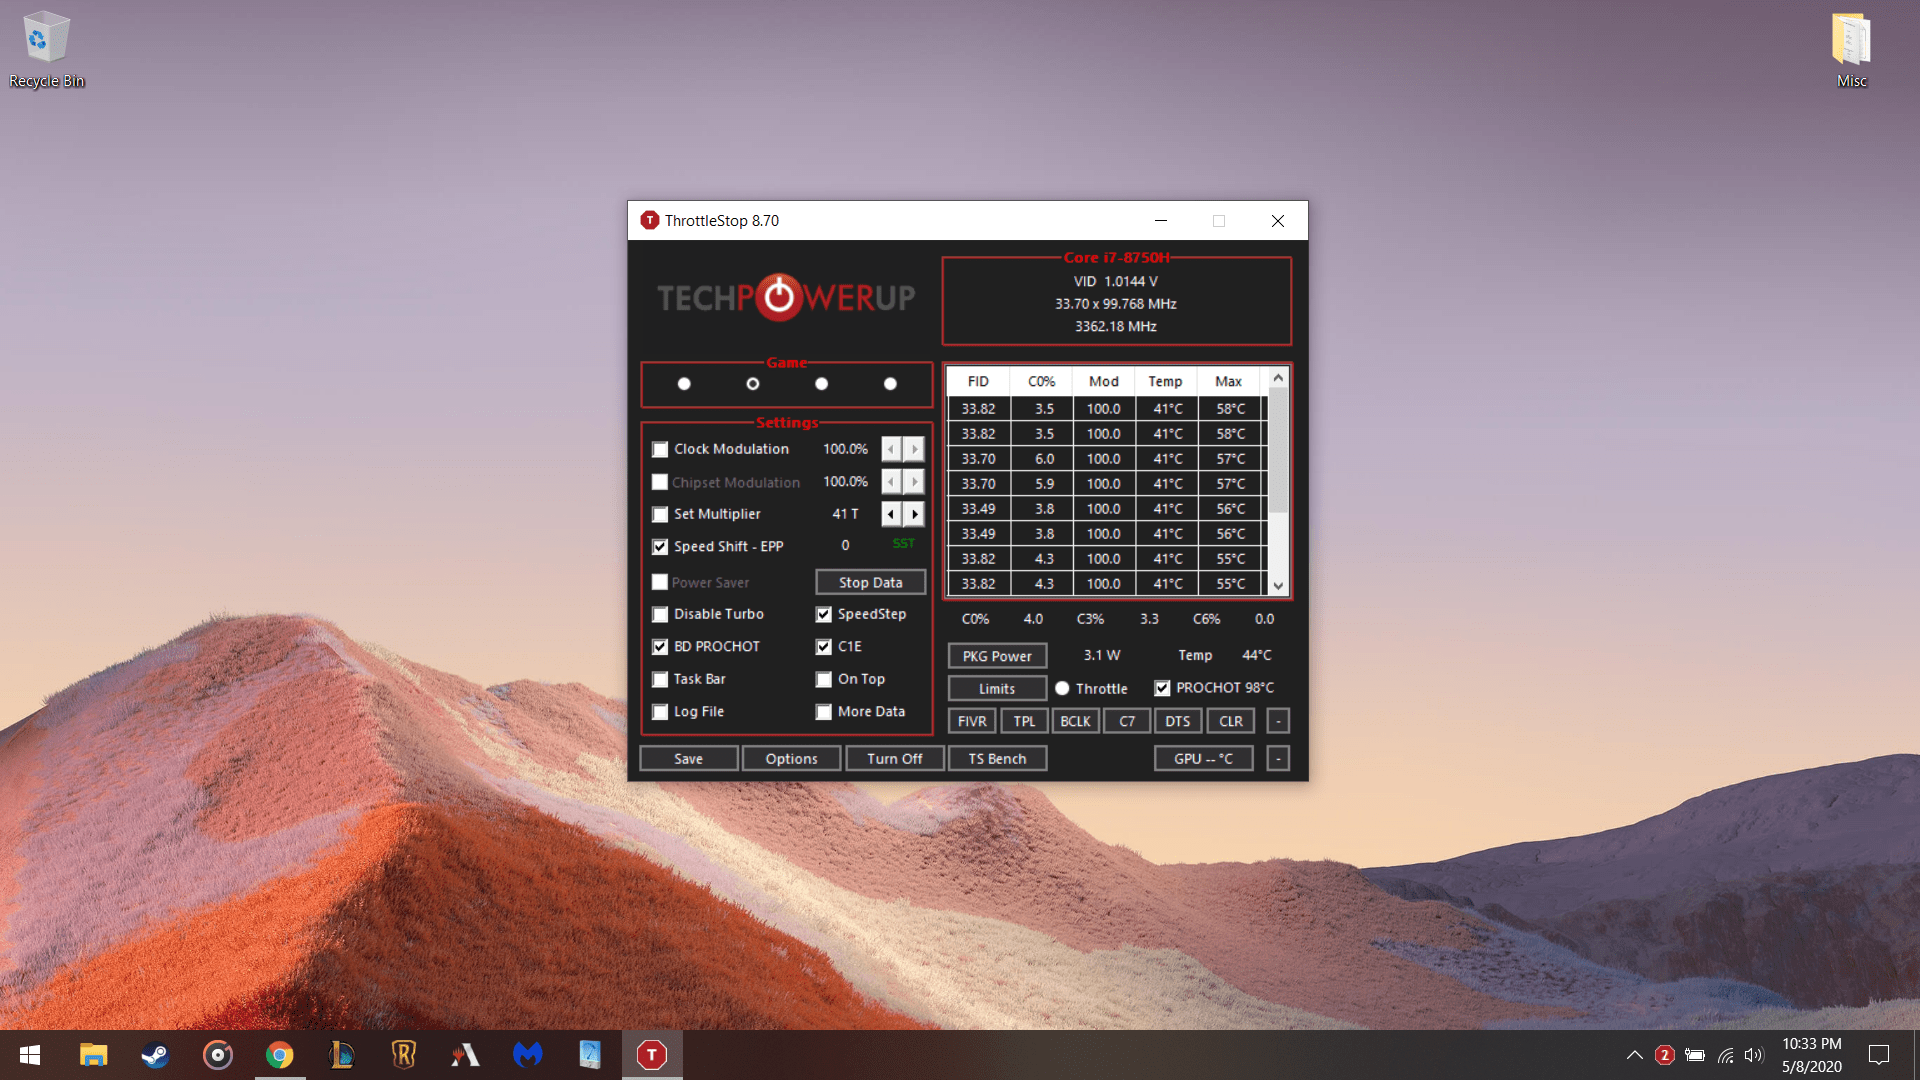Select the second Game profile radio button

click(x=752, y=383)
